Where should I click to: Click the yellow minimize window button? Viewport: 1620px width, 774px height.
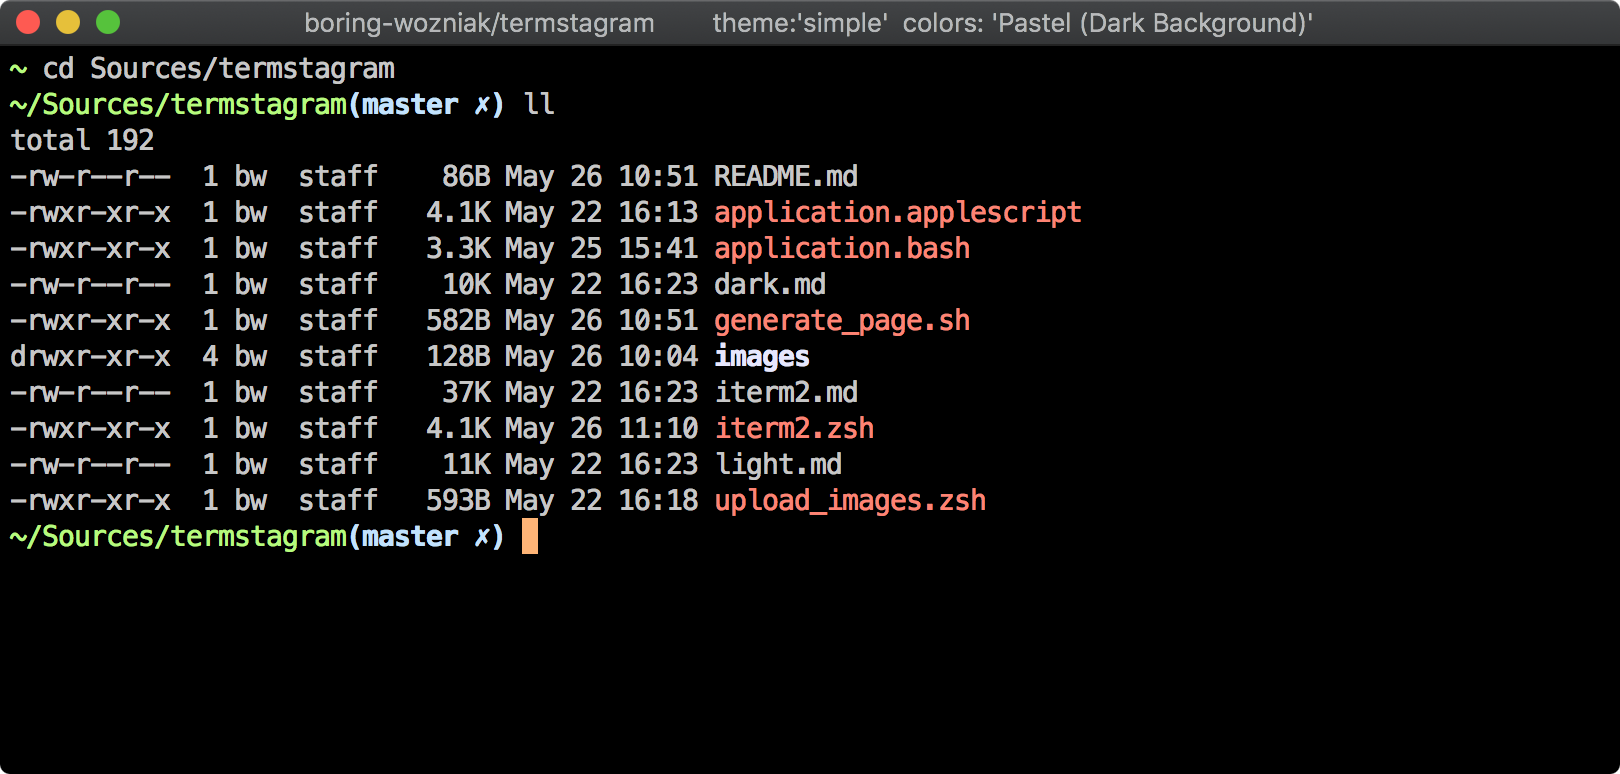(68, 22)
